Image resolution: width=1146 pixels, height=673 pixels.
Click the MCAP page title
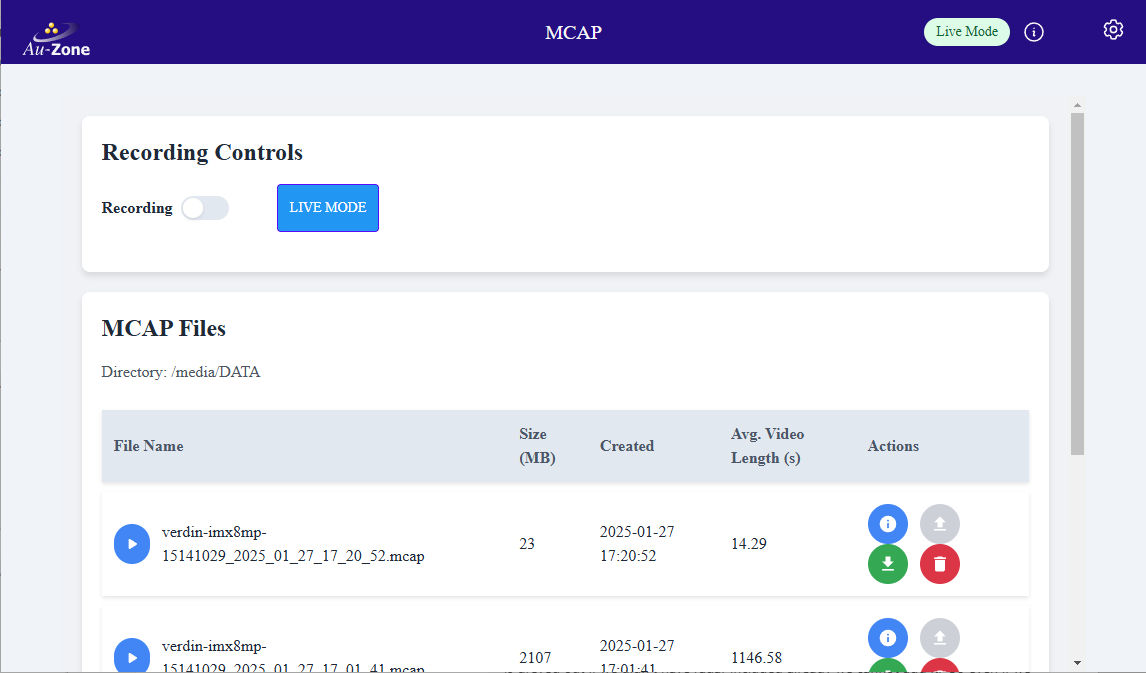tap(573, 32)
